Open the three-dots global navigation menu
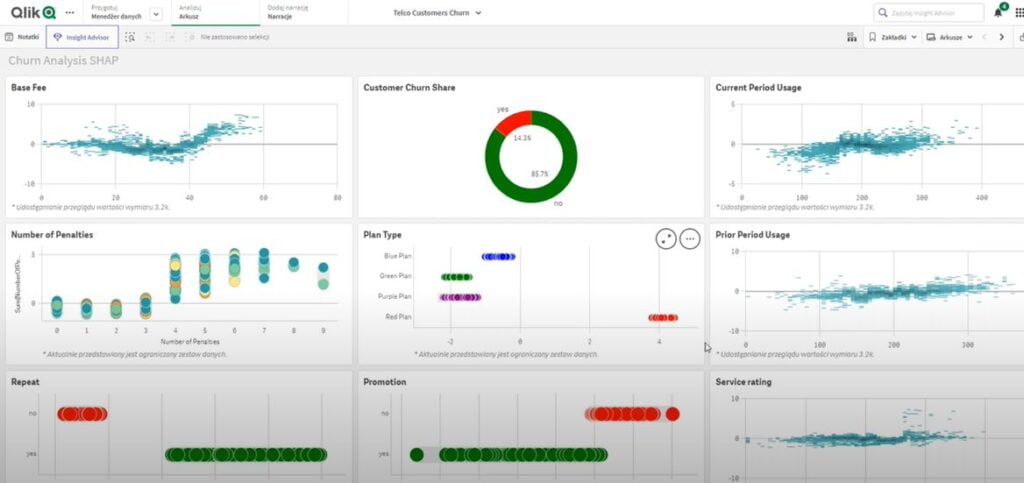The width and height of the screenshot is (1024, 483). point(69,12)
